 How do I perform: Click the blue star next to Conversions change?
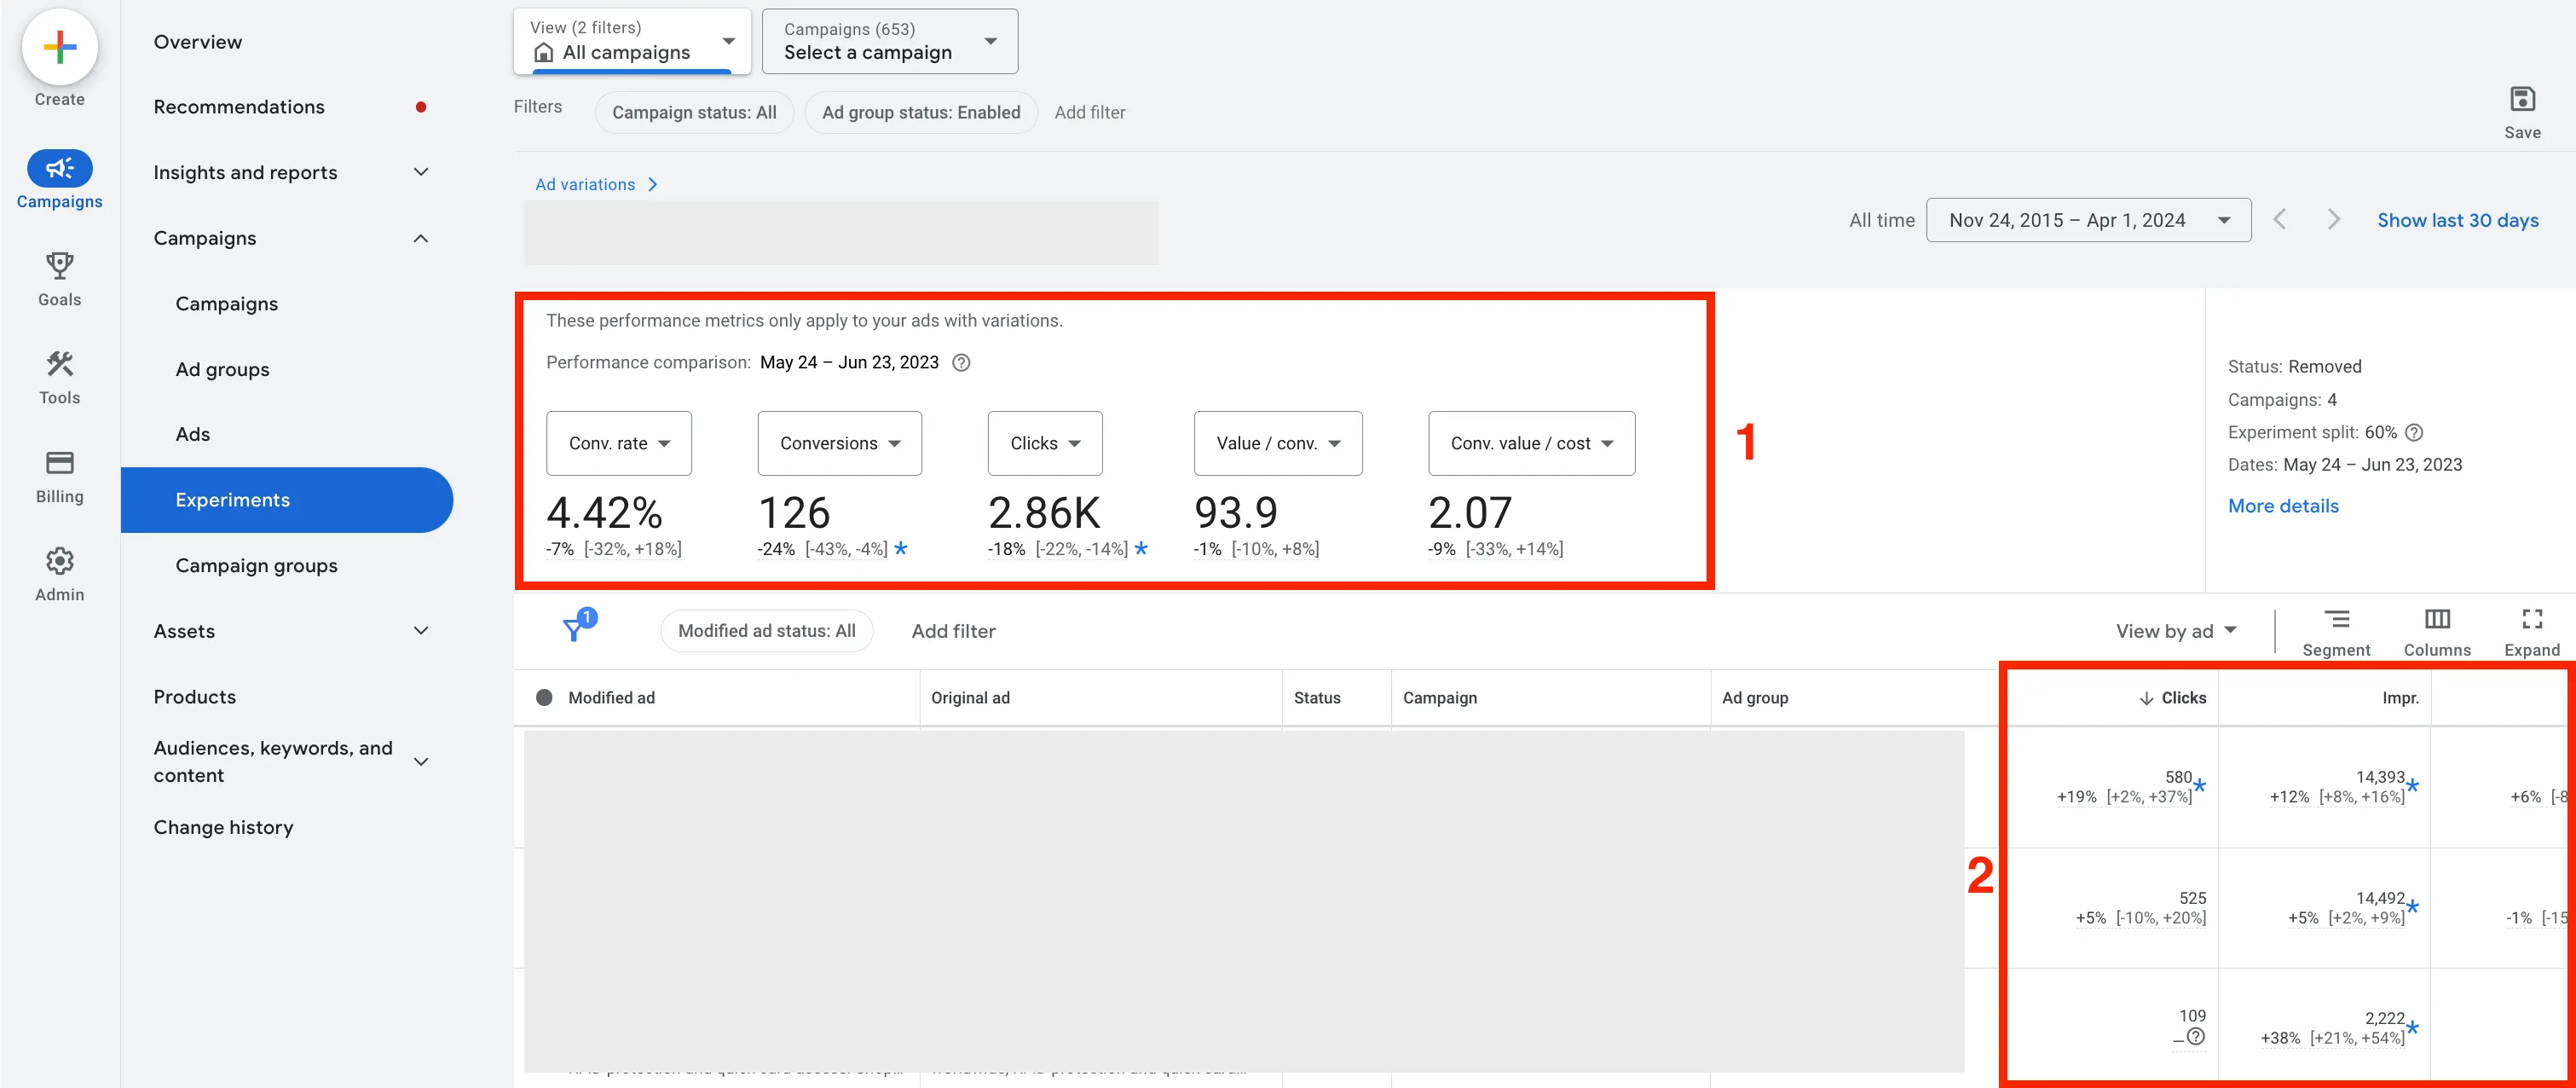pyautogui.click(x=901, y=548)
